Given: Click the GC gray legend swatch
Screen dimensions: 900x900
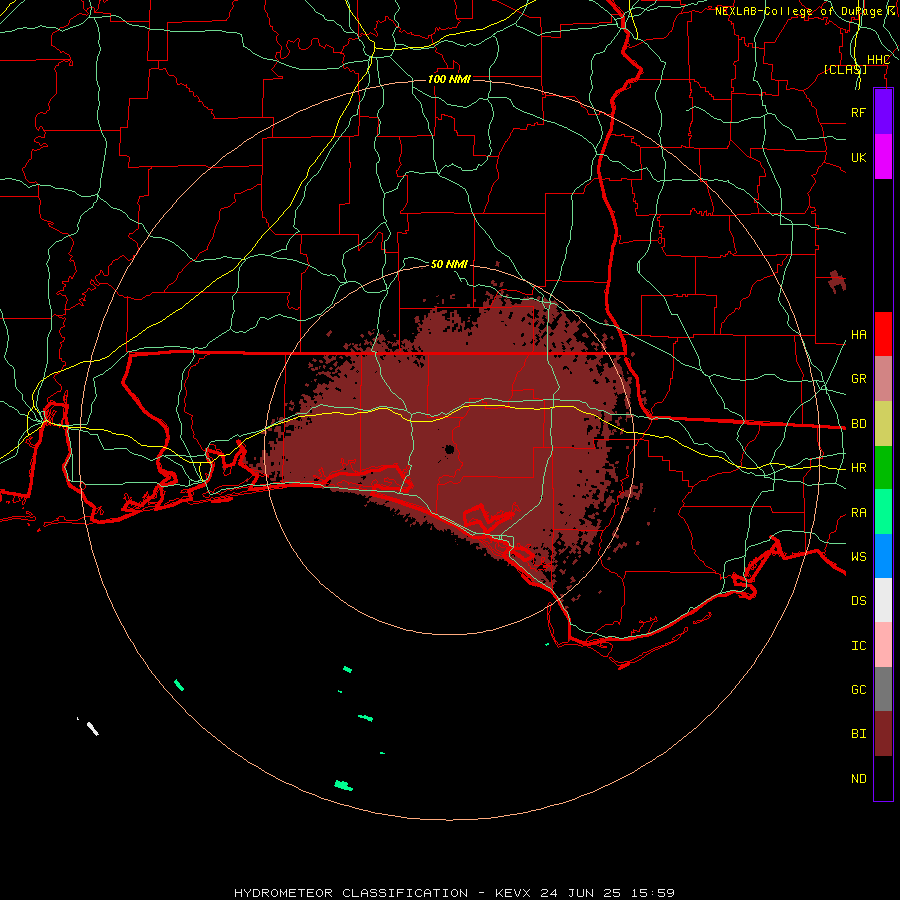Looking at the screenshot, I should coord(883,689).
